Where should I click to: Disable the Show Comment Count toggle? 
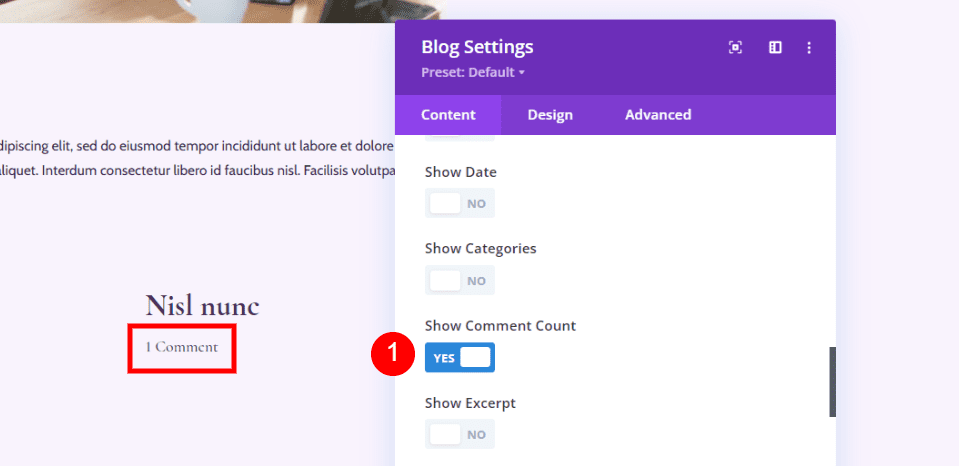click(x=460, y=357)
